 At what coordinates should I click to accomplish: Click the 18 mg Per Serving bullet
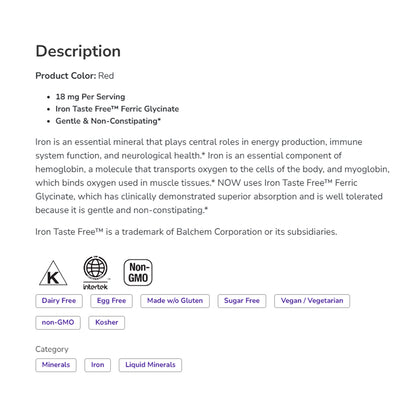90,97
